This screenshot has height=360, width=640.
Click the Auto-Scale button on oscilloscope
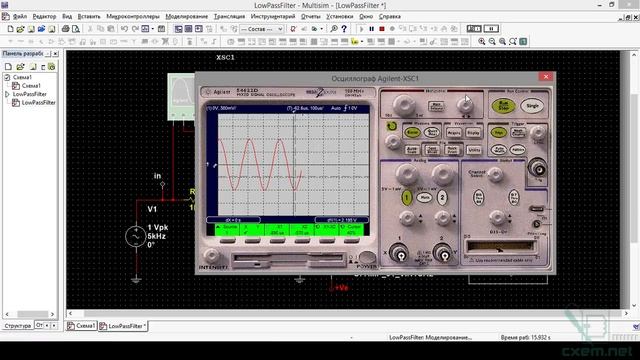coord(412,150)
